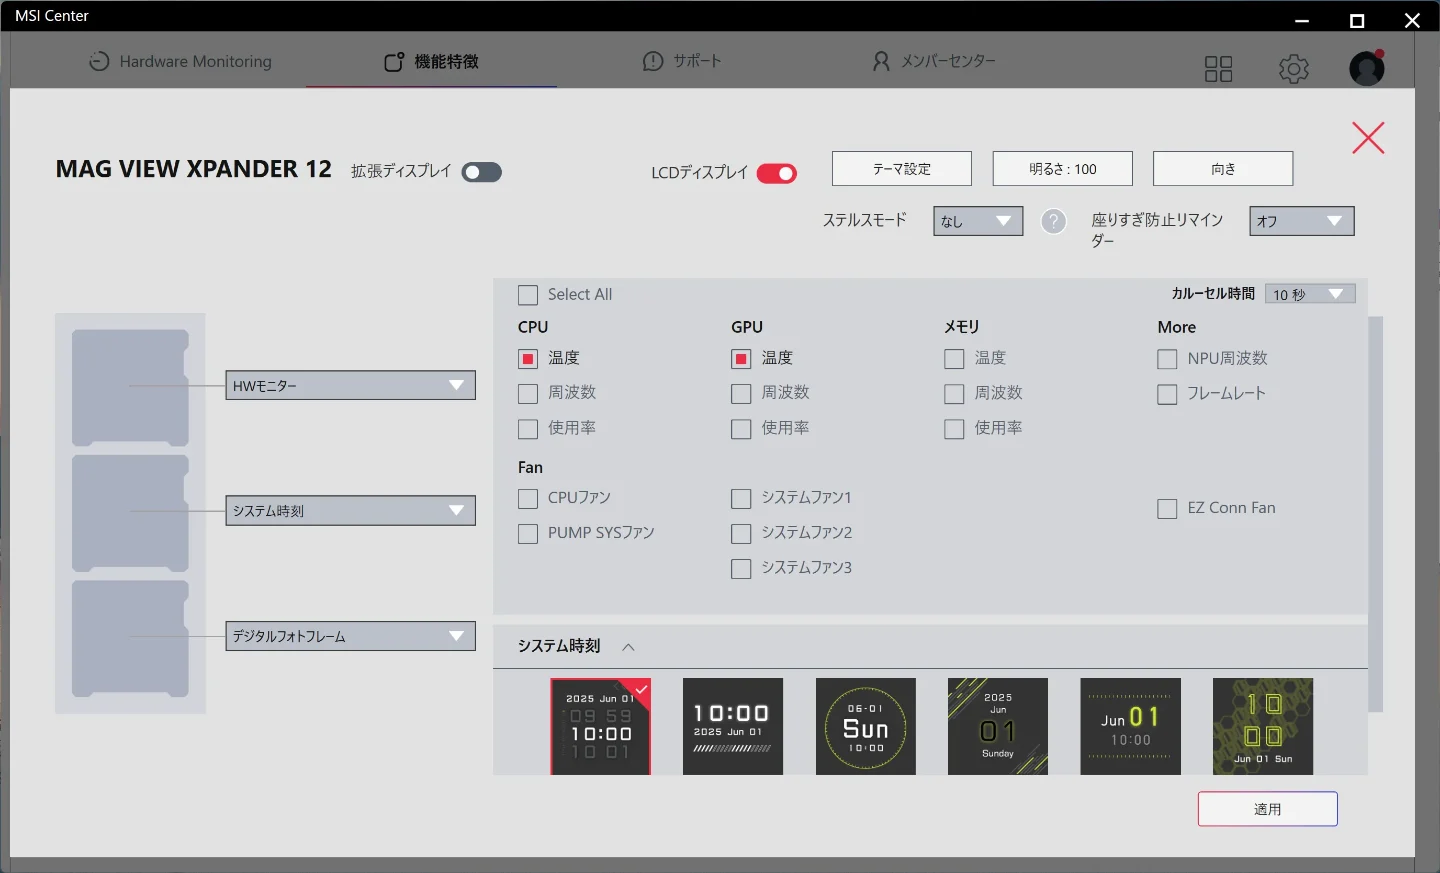Apply settings with the 適用 button
The width and height of the screenshot is (1440, 873).
[1268, 809]
